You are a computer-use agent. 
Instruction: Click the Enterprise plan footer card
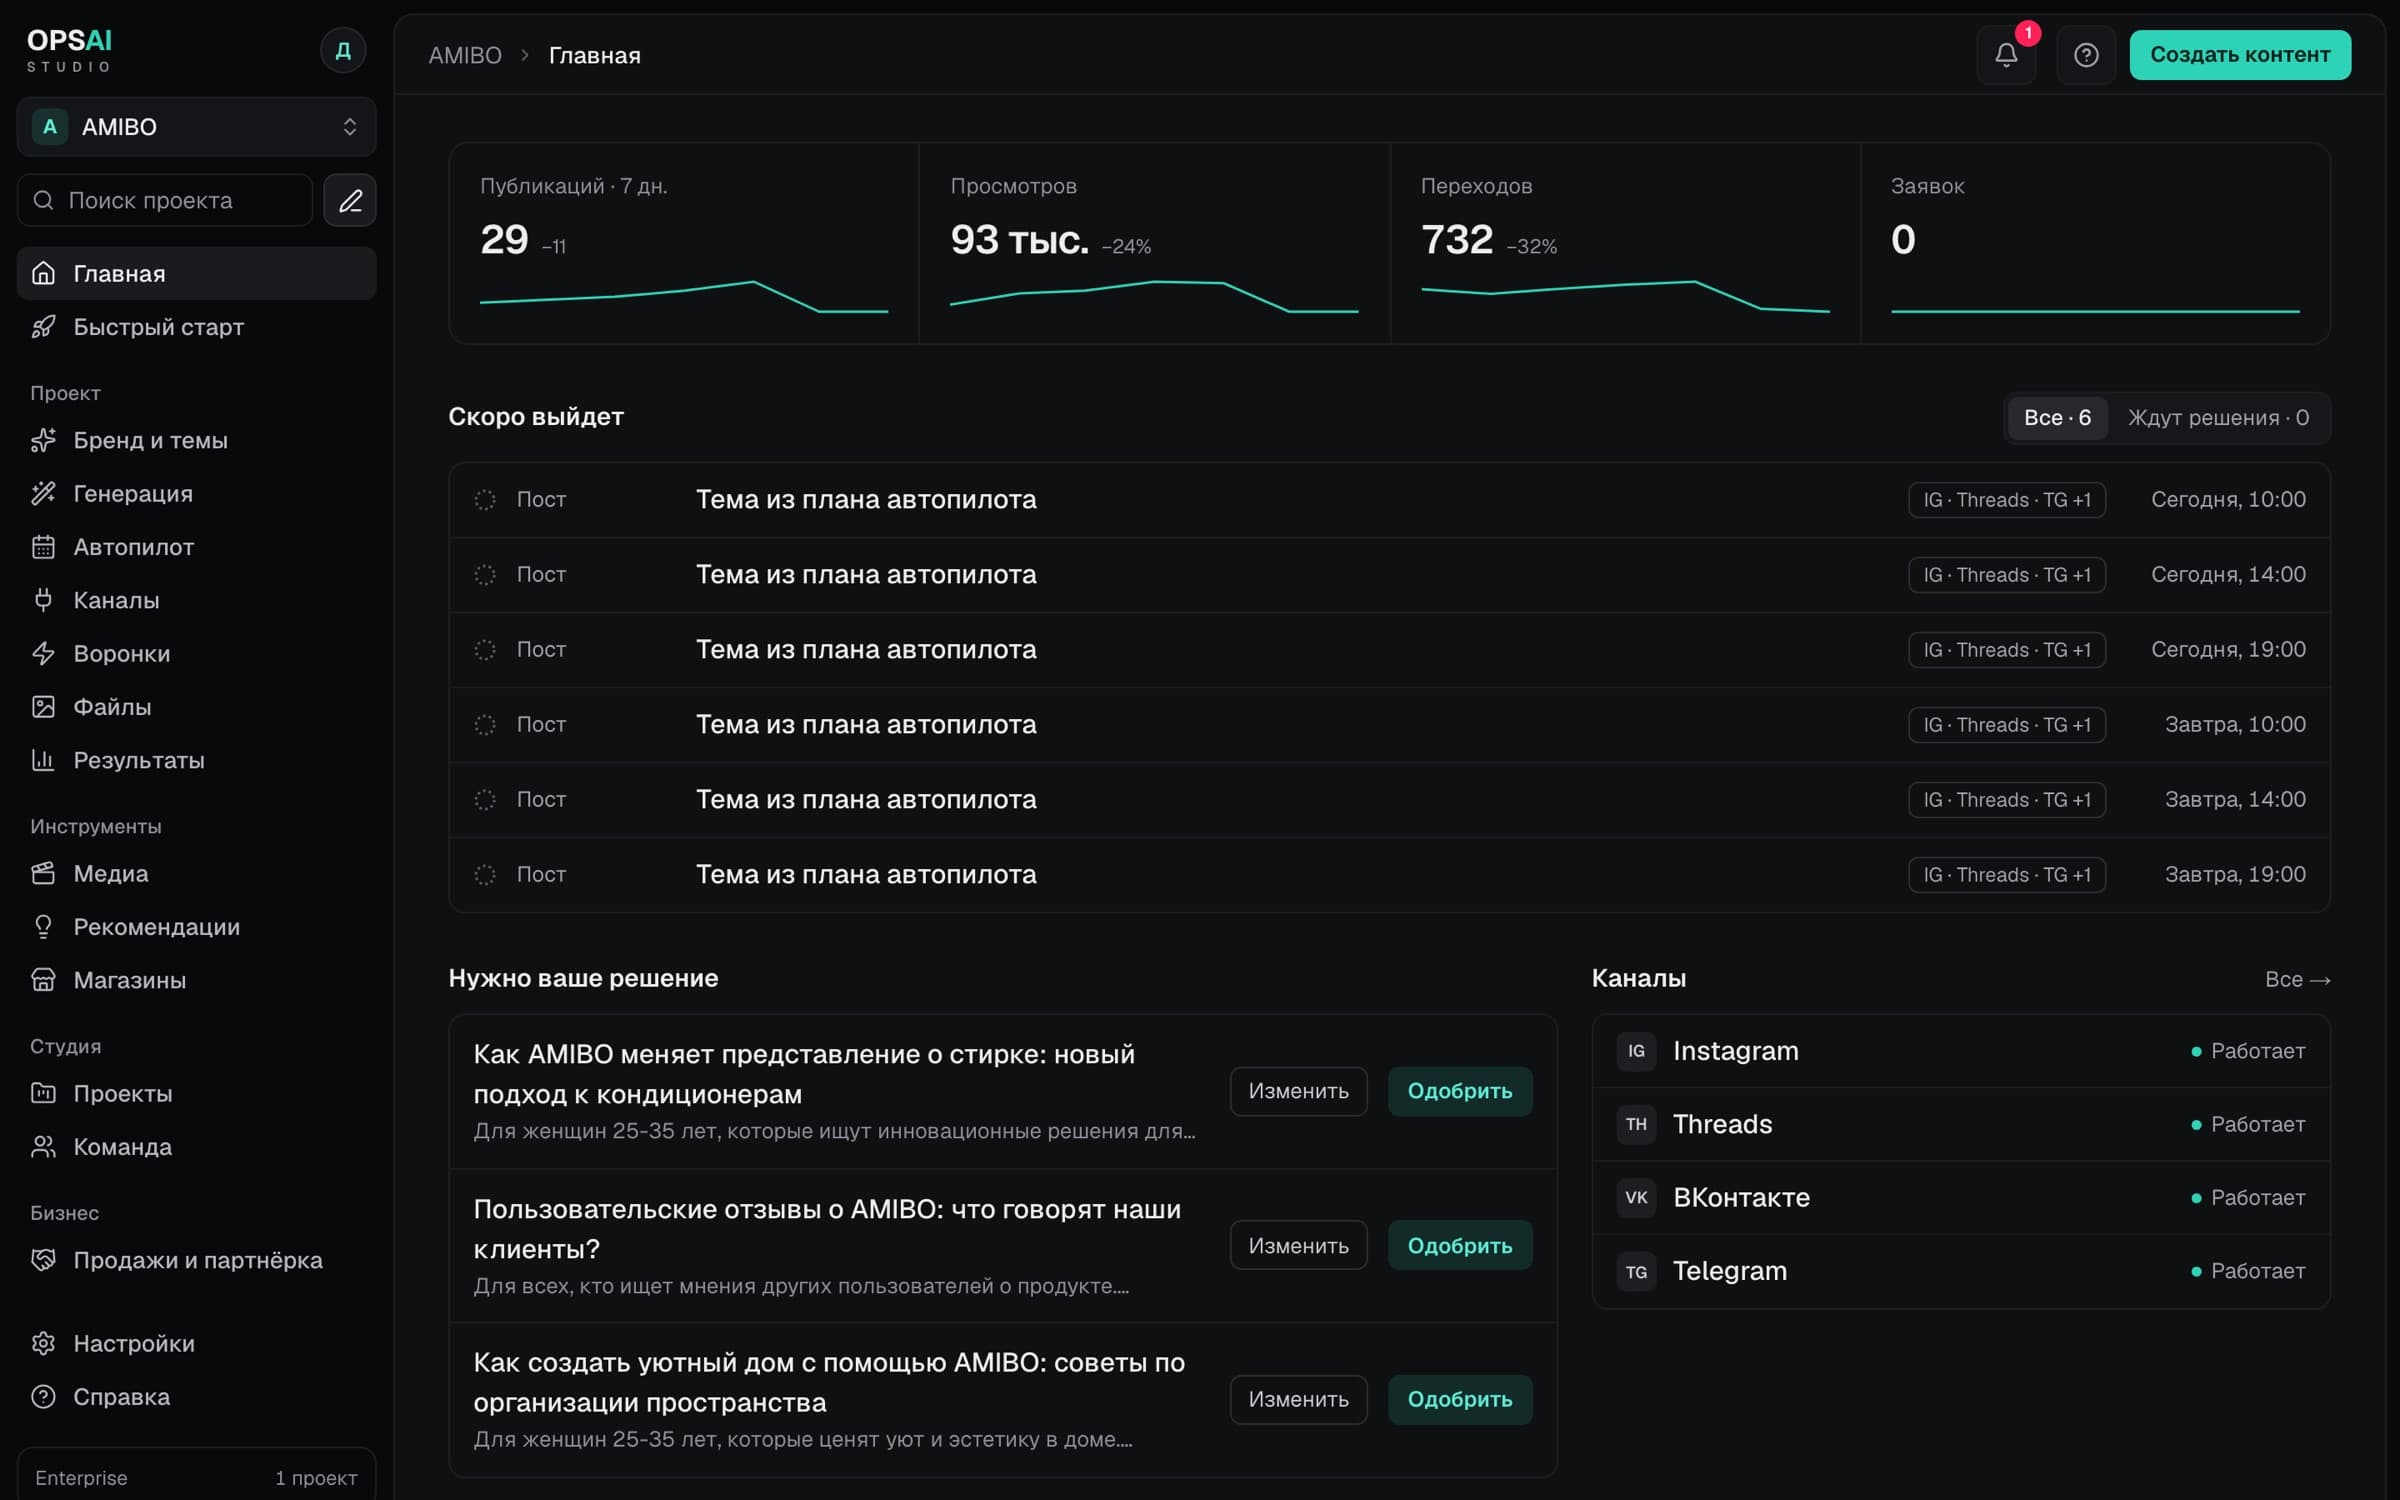pos(196,1475)
